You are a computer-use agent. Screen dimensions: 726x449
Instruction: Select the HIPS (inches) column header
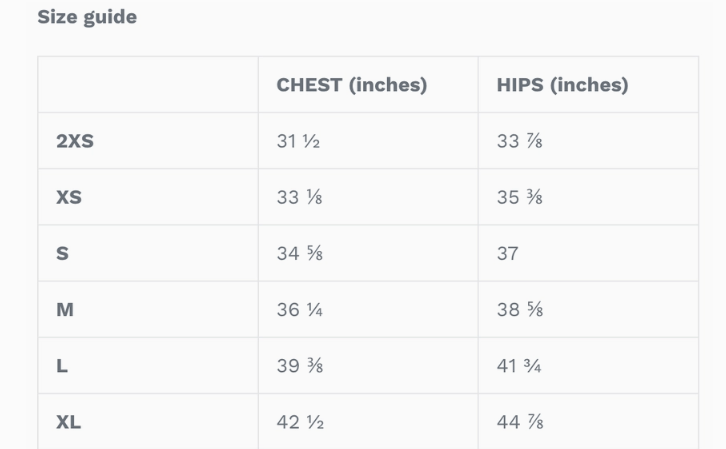(562, 85)
